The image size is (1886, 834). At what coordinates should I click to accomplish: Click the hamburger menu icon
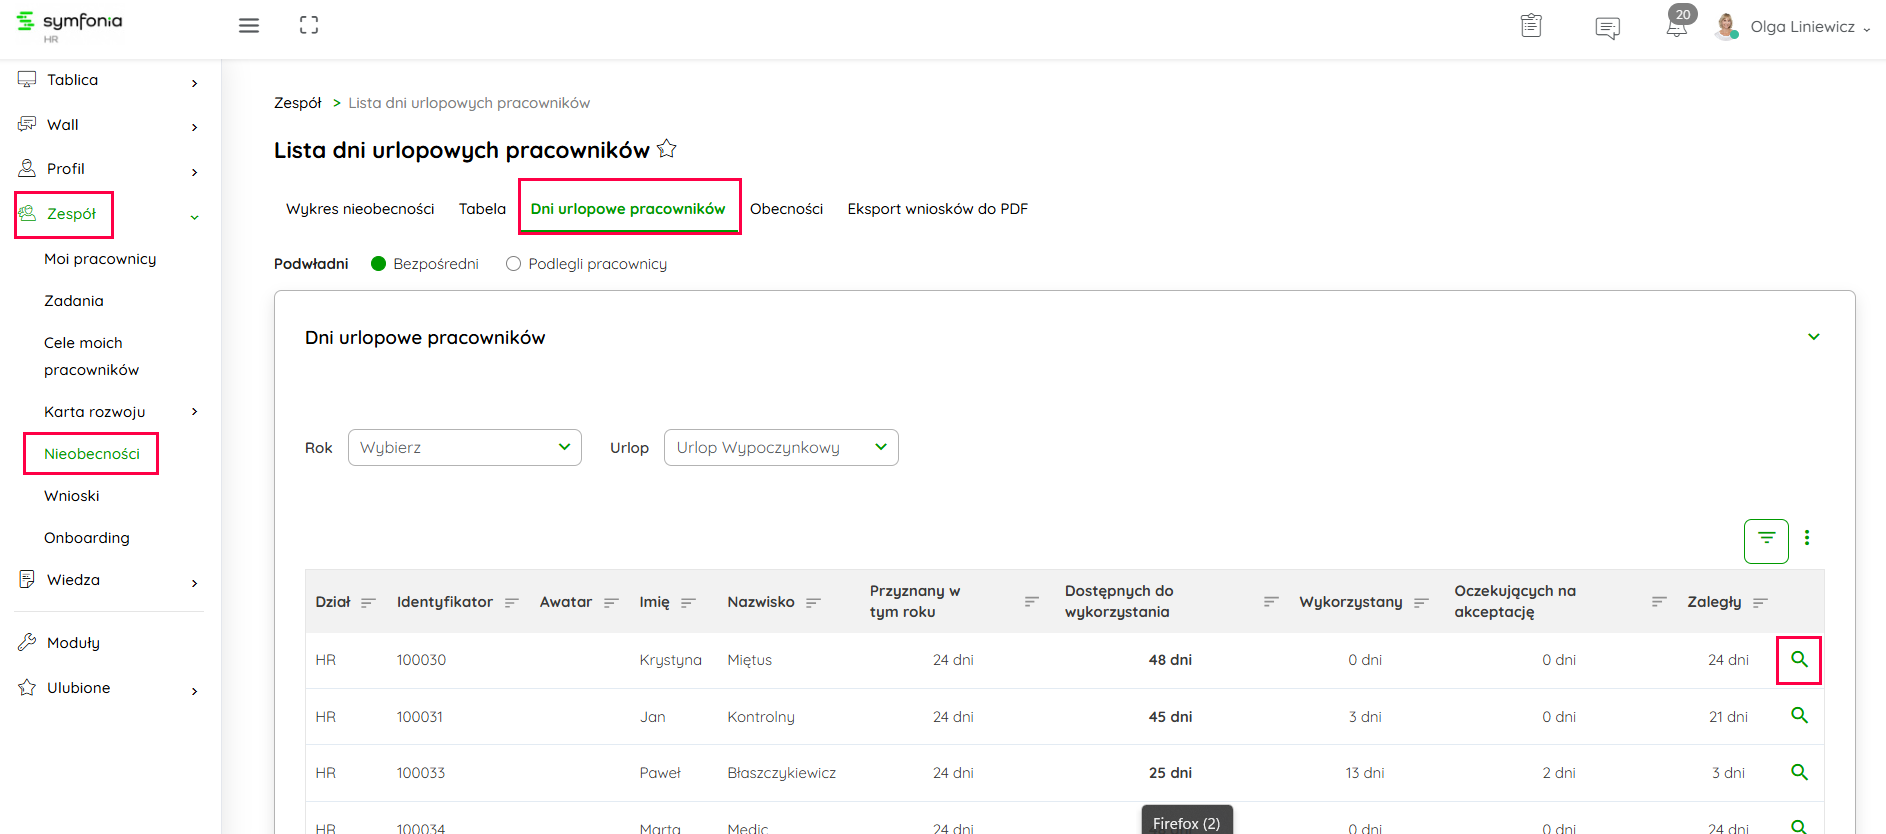click(x=249, y=26)
